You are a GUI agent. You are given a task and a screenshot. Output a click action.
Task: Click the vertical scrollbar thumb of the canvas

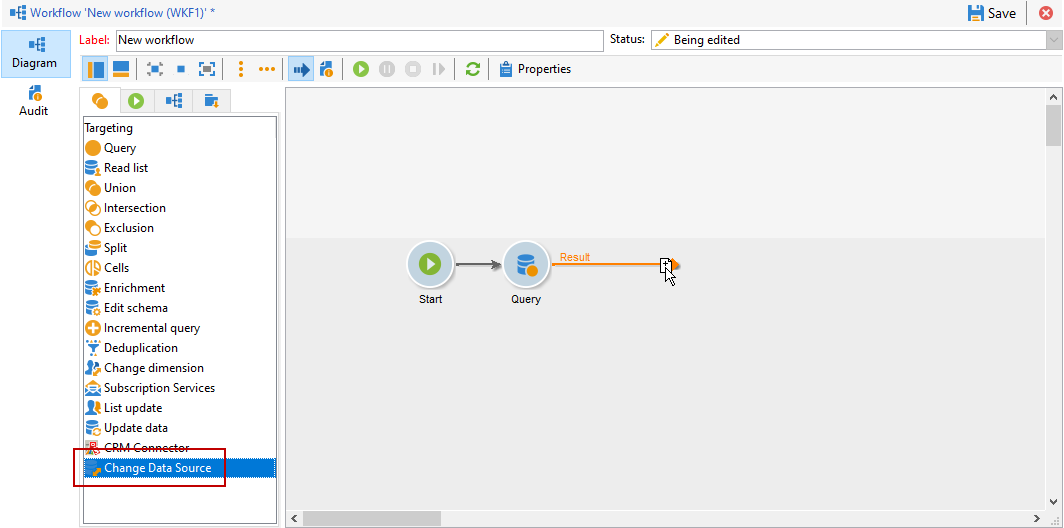pyautogui.click(x=1052, y=126)
